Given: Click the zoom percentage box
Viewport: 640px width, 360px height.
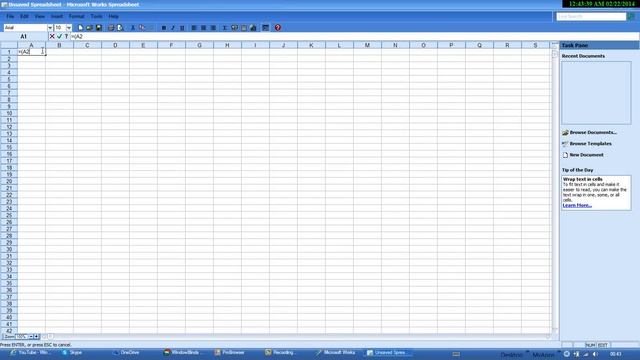Looking at the screenshot, I should [x=22, y=337].
